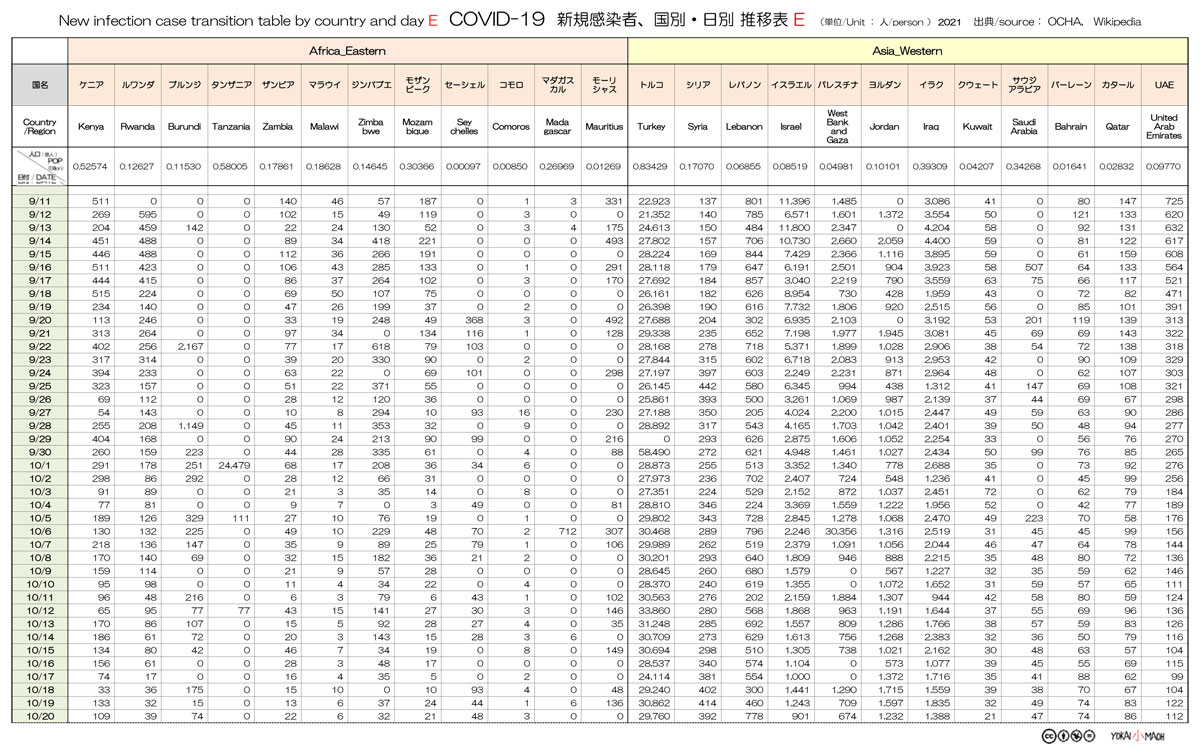Click the CC attribution person icon
The height and width of the screenshot is (751, 1200).
[x=1062, y=737]
